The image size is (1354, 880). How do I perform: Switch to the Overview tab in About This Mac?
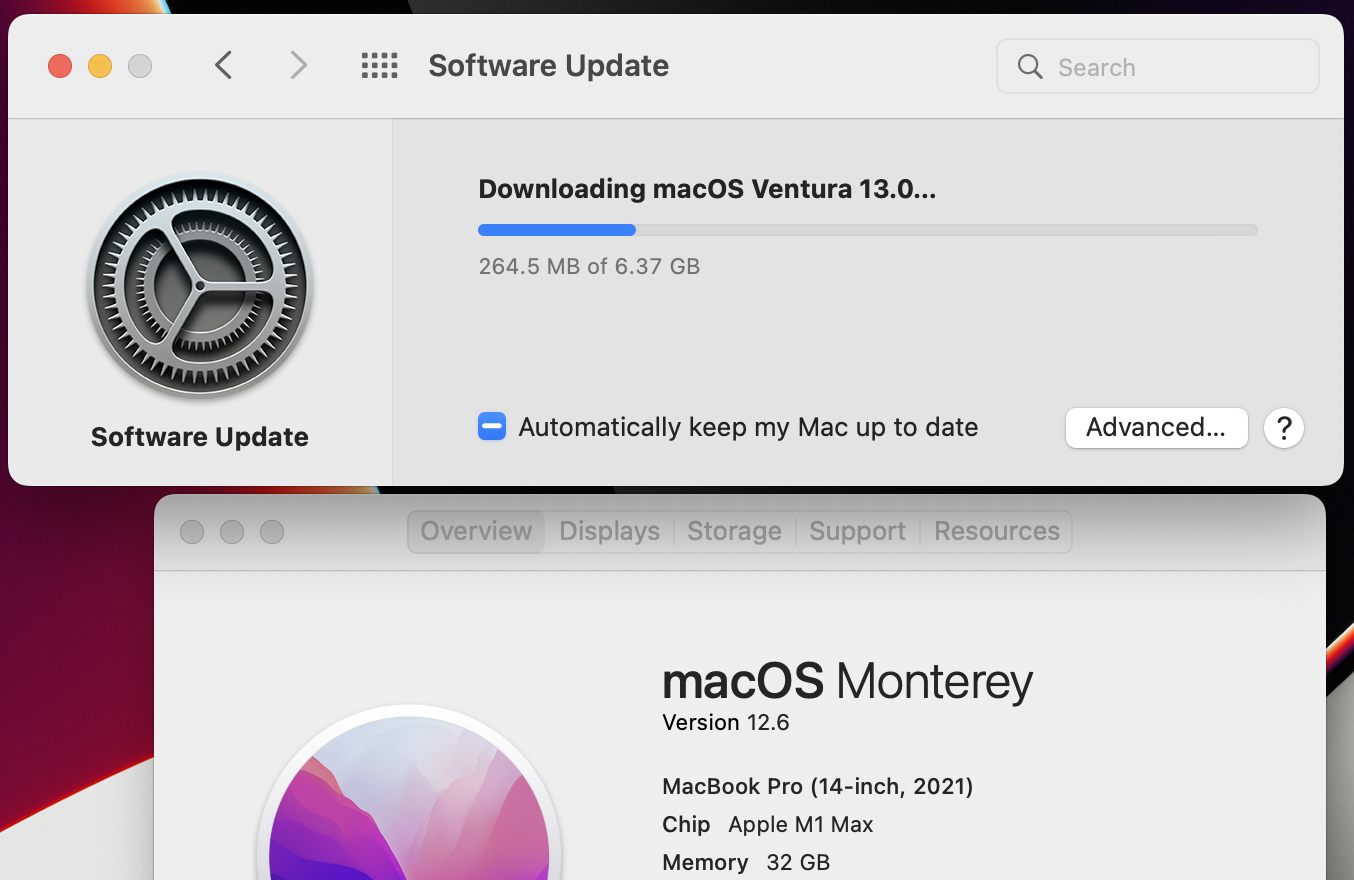pyautogui.click(x=476, y=531)
